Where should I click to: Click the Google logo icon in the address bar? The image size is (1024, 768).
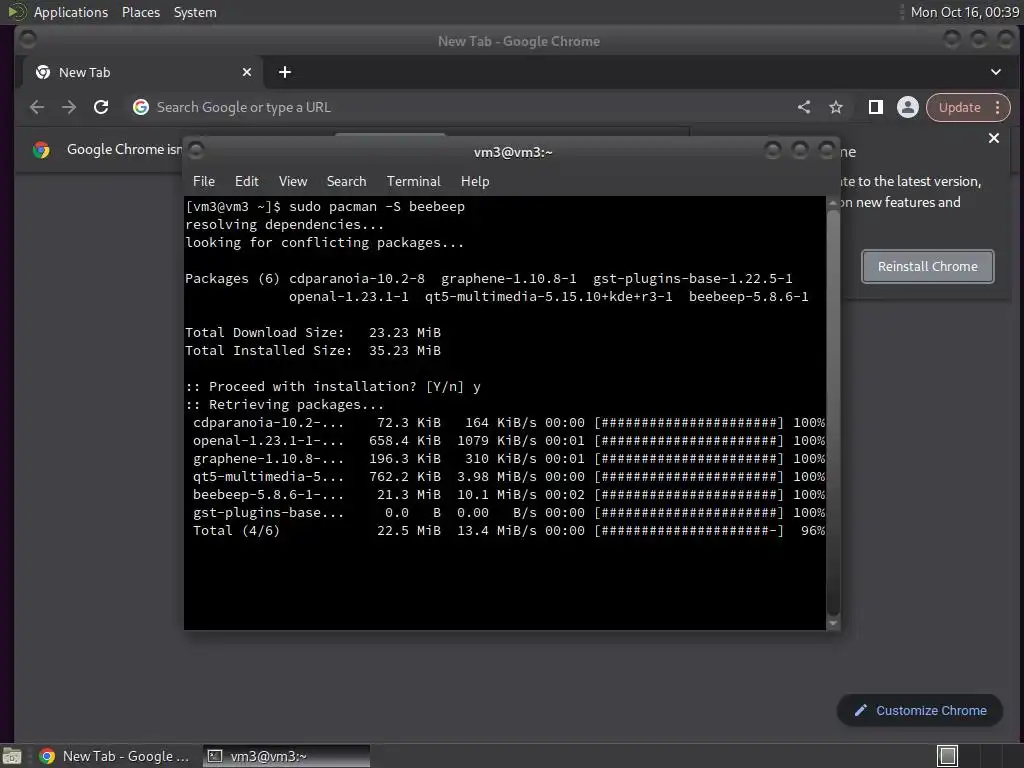click(140, 107)
